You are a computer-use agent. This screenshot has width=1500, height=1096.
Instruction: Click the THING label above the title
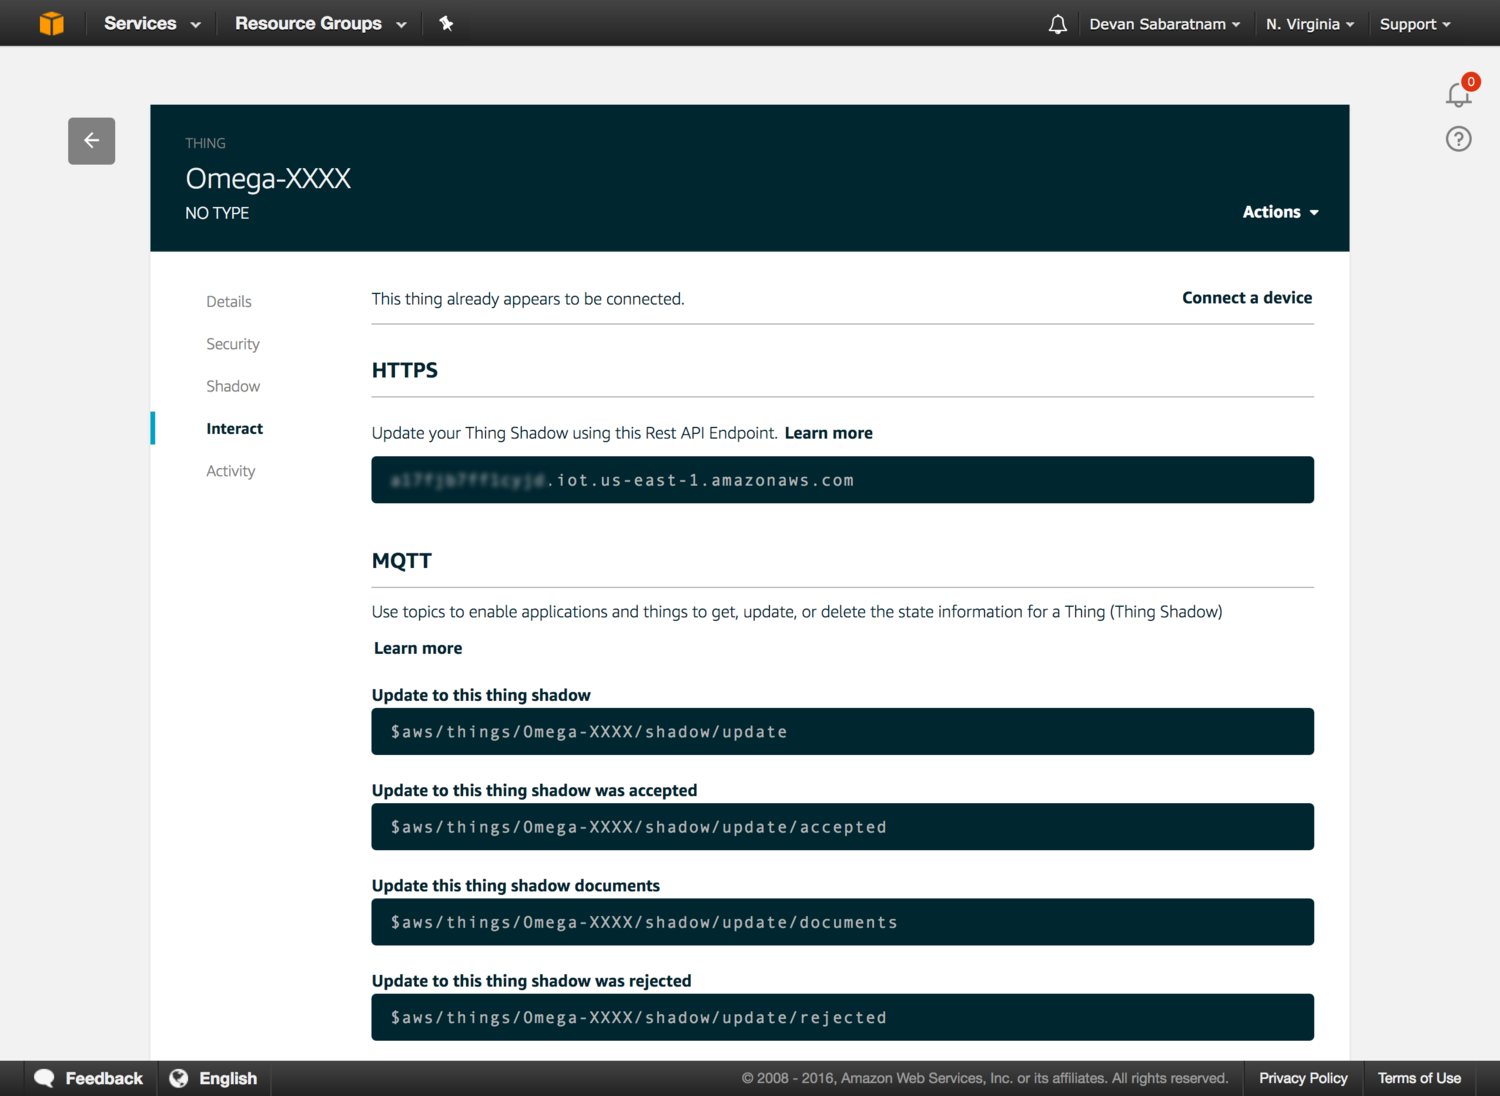click(x=205, y=143)
